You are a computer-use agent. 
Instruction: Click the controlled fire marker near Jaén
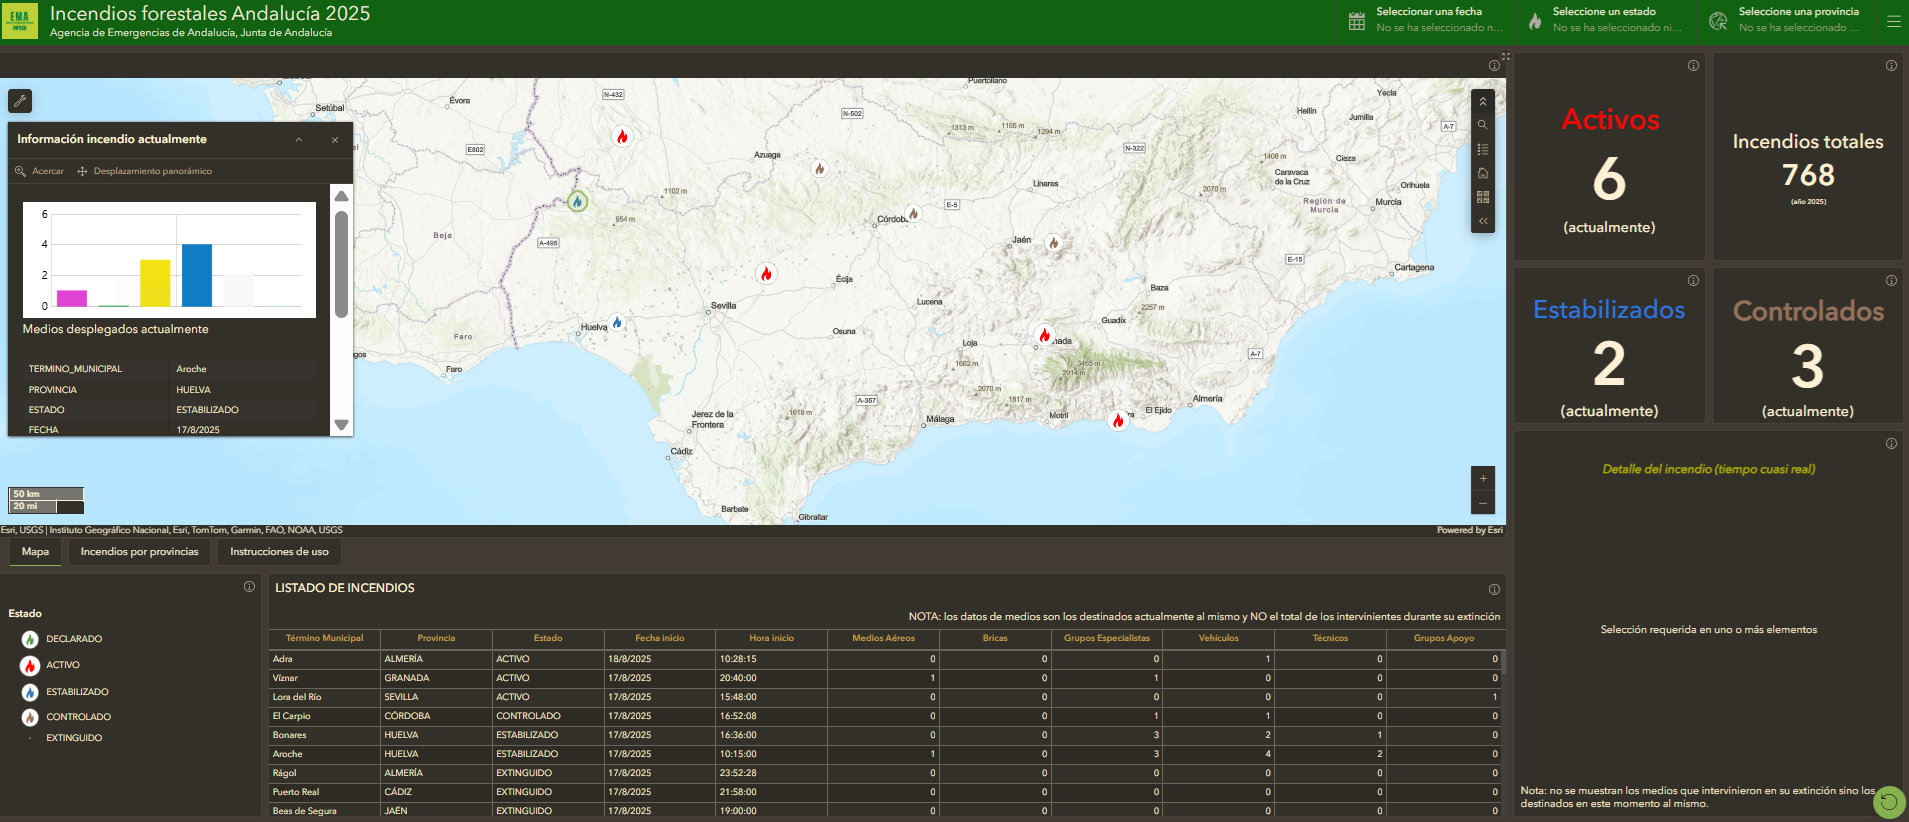pos(1053,242)
